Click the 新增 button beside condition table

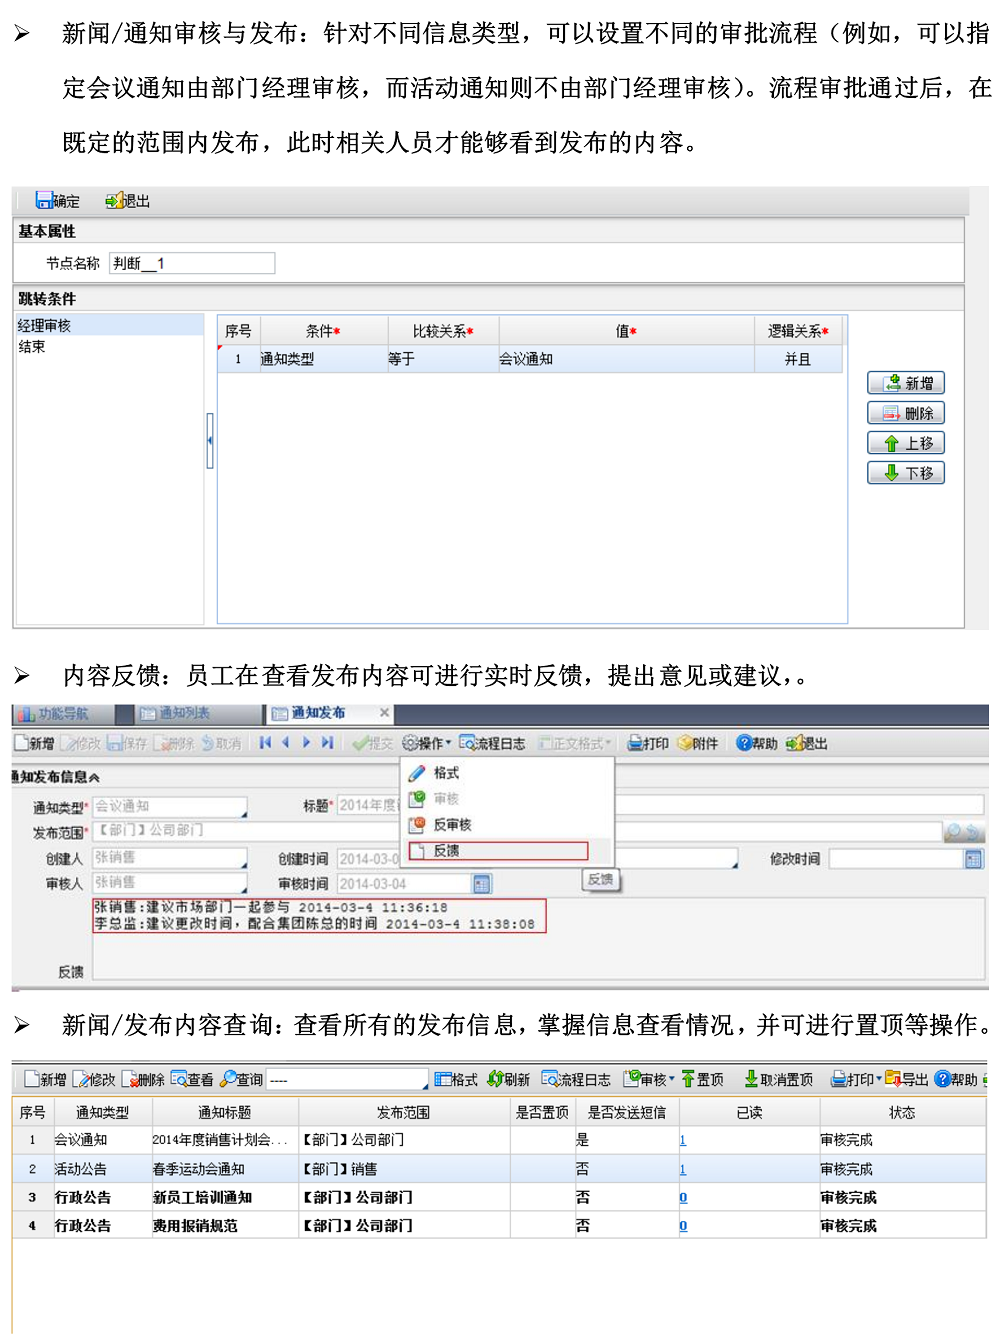point(906,383)
